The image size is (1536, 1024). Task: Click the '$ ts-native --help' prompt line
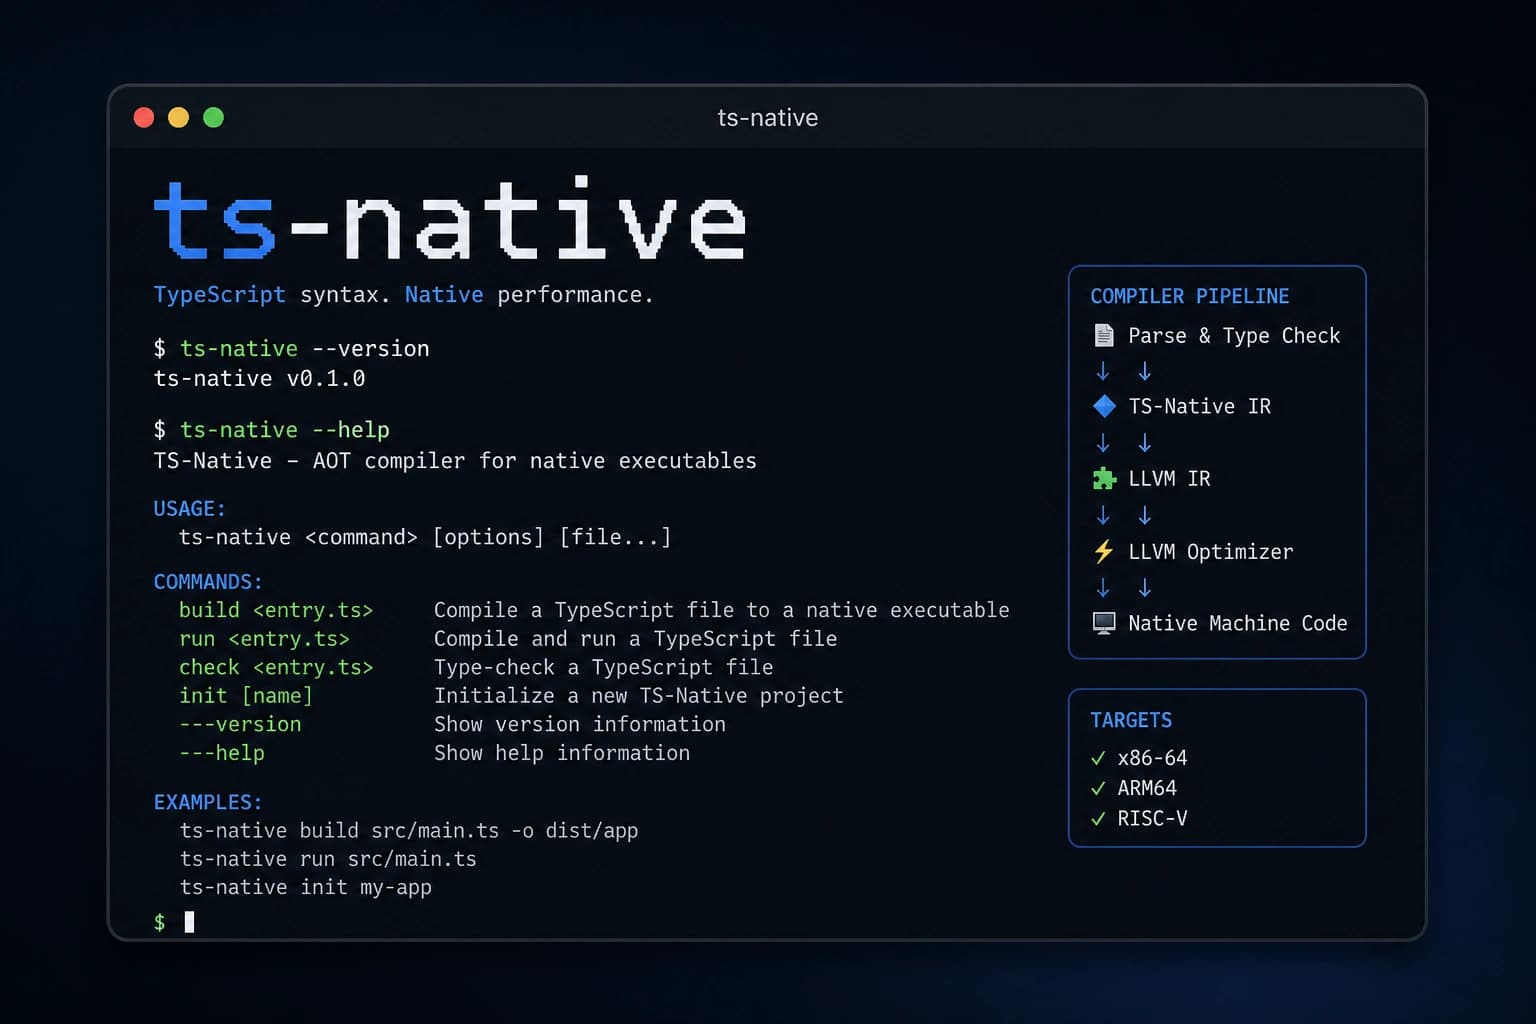(271, 430)
